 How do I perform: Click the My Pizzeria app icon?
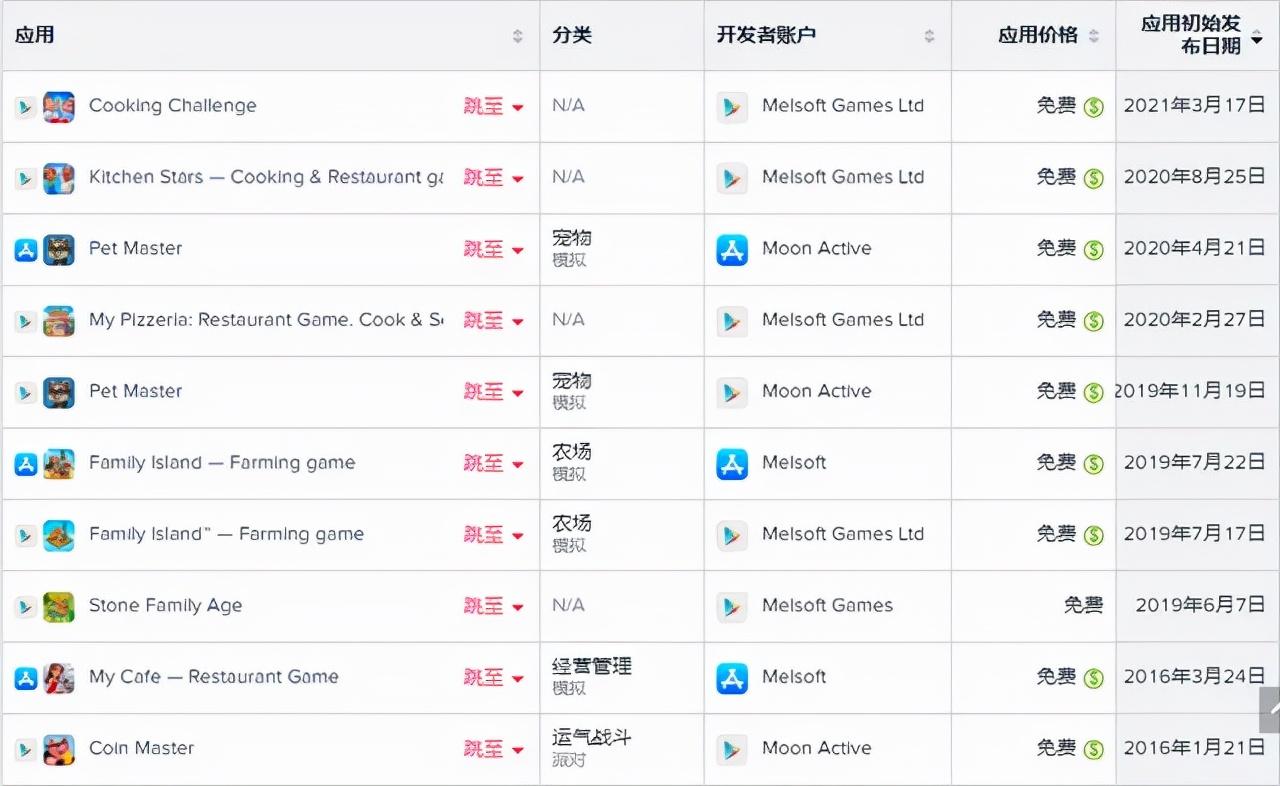click(59, 321)
